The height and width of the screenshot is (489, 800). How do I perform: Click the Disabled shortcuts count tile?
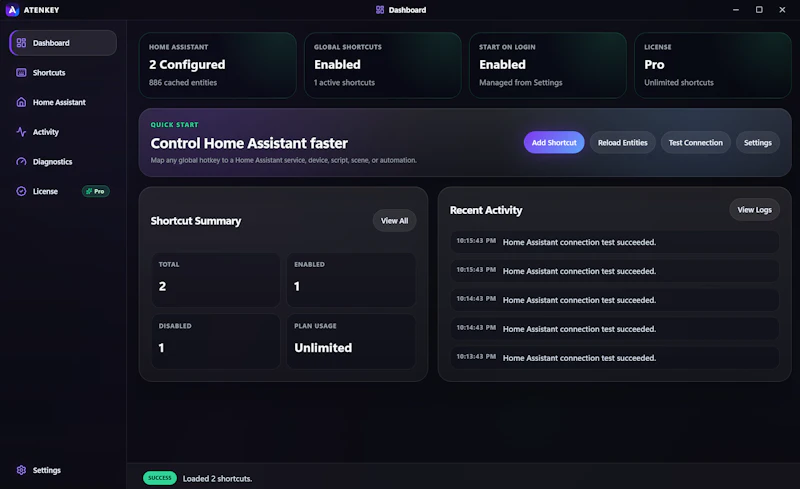pos(216,341)
